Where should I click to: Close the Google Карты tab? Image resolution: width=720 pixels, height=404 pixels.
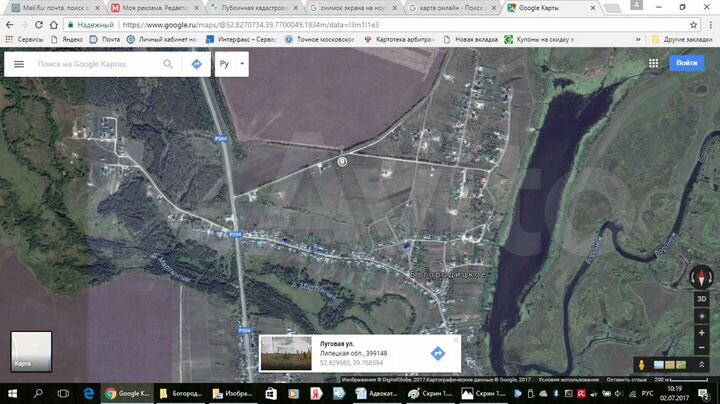click(x=592, y=8)
